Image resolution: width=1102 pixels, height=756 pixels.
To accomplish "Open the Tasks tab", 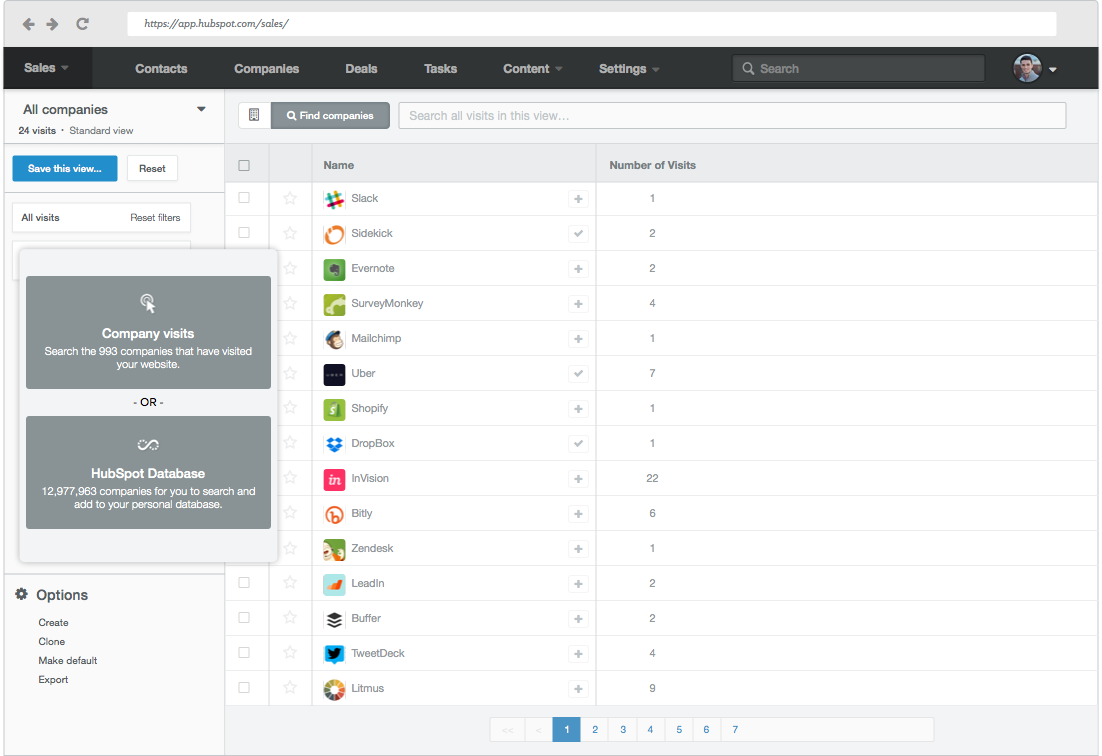I will point(441,69).
